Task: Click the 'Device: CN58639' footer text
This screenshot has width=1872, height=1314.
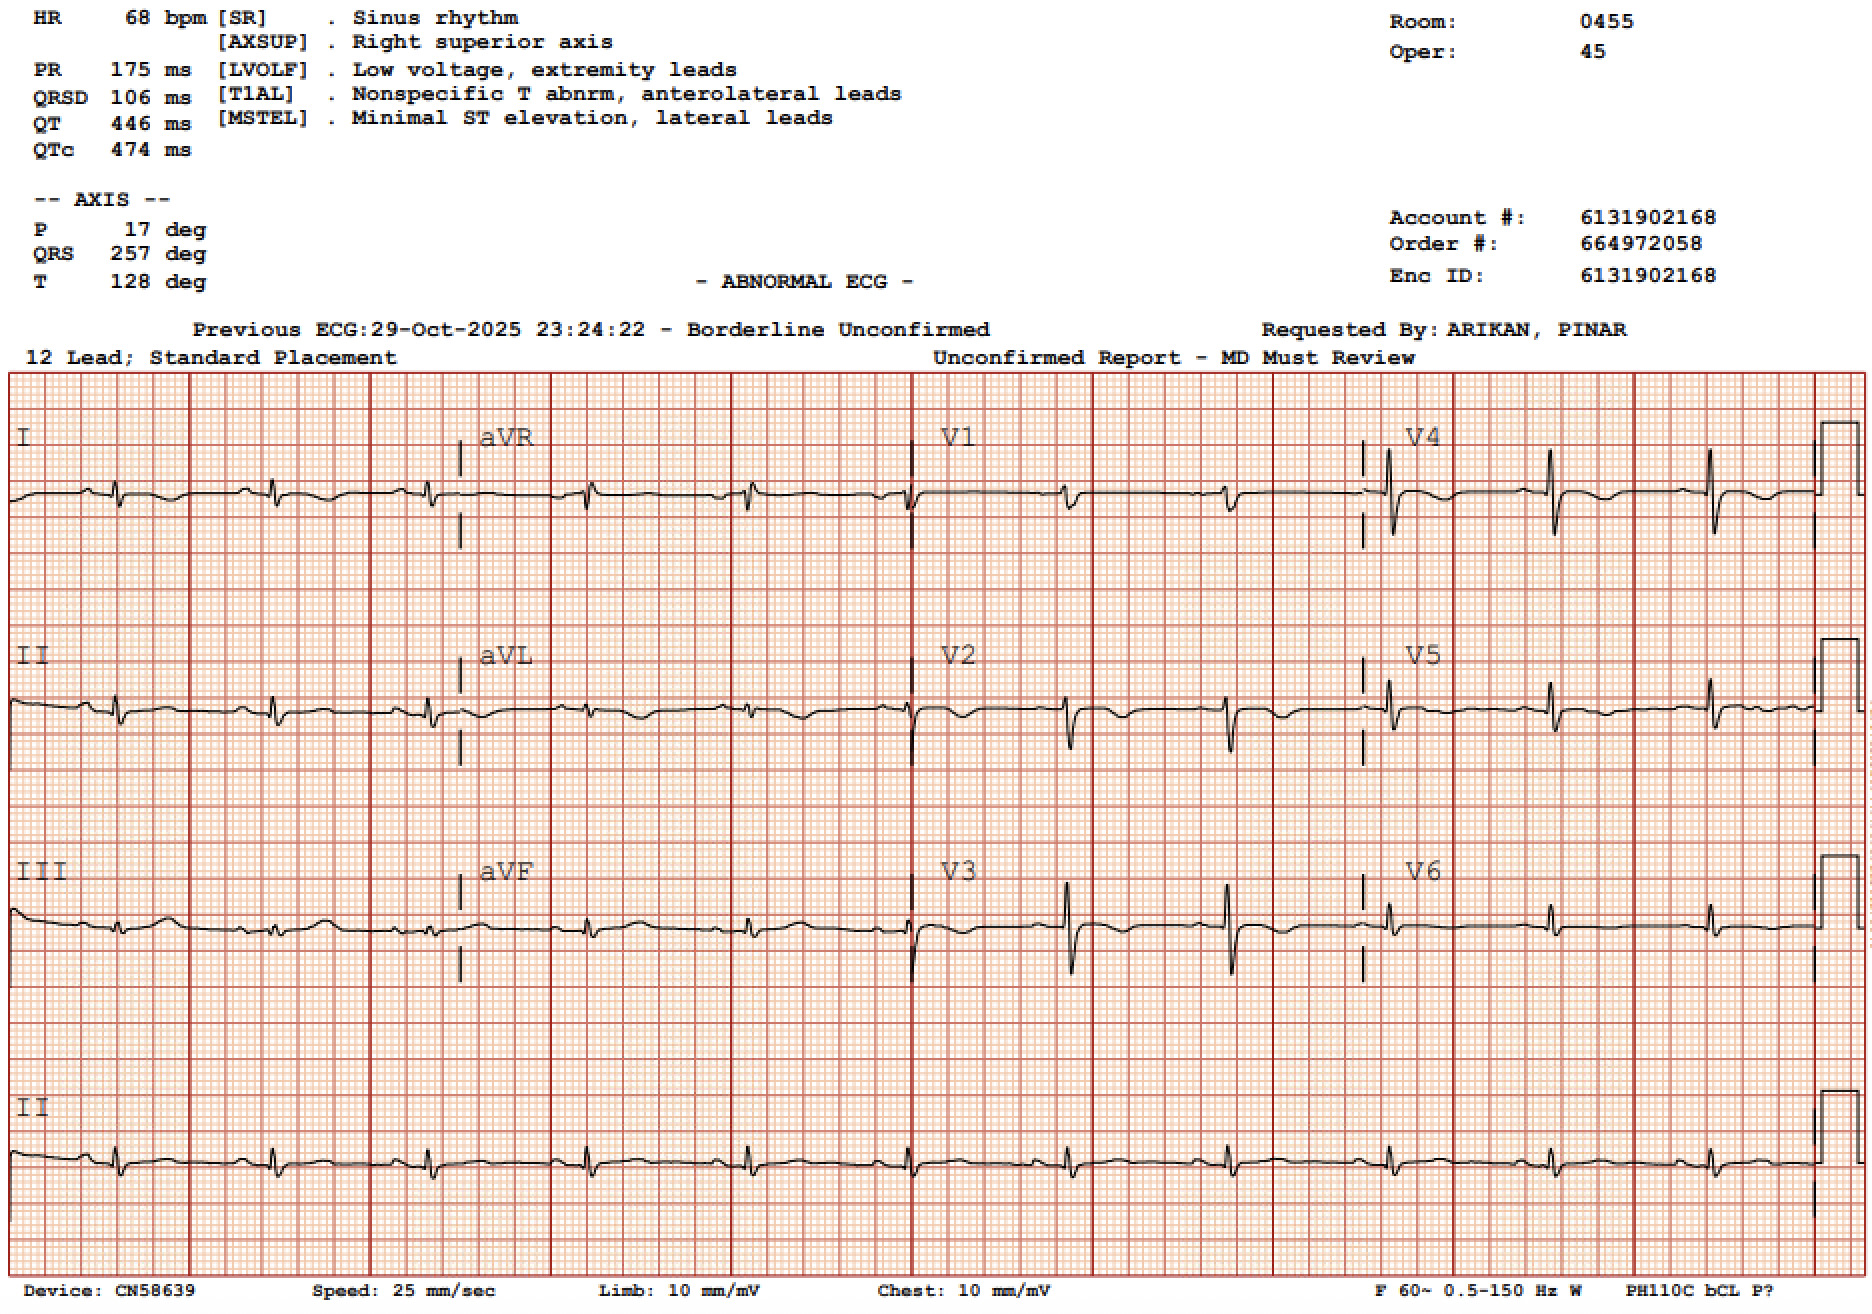Action: 109,1291
